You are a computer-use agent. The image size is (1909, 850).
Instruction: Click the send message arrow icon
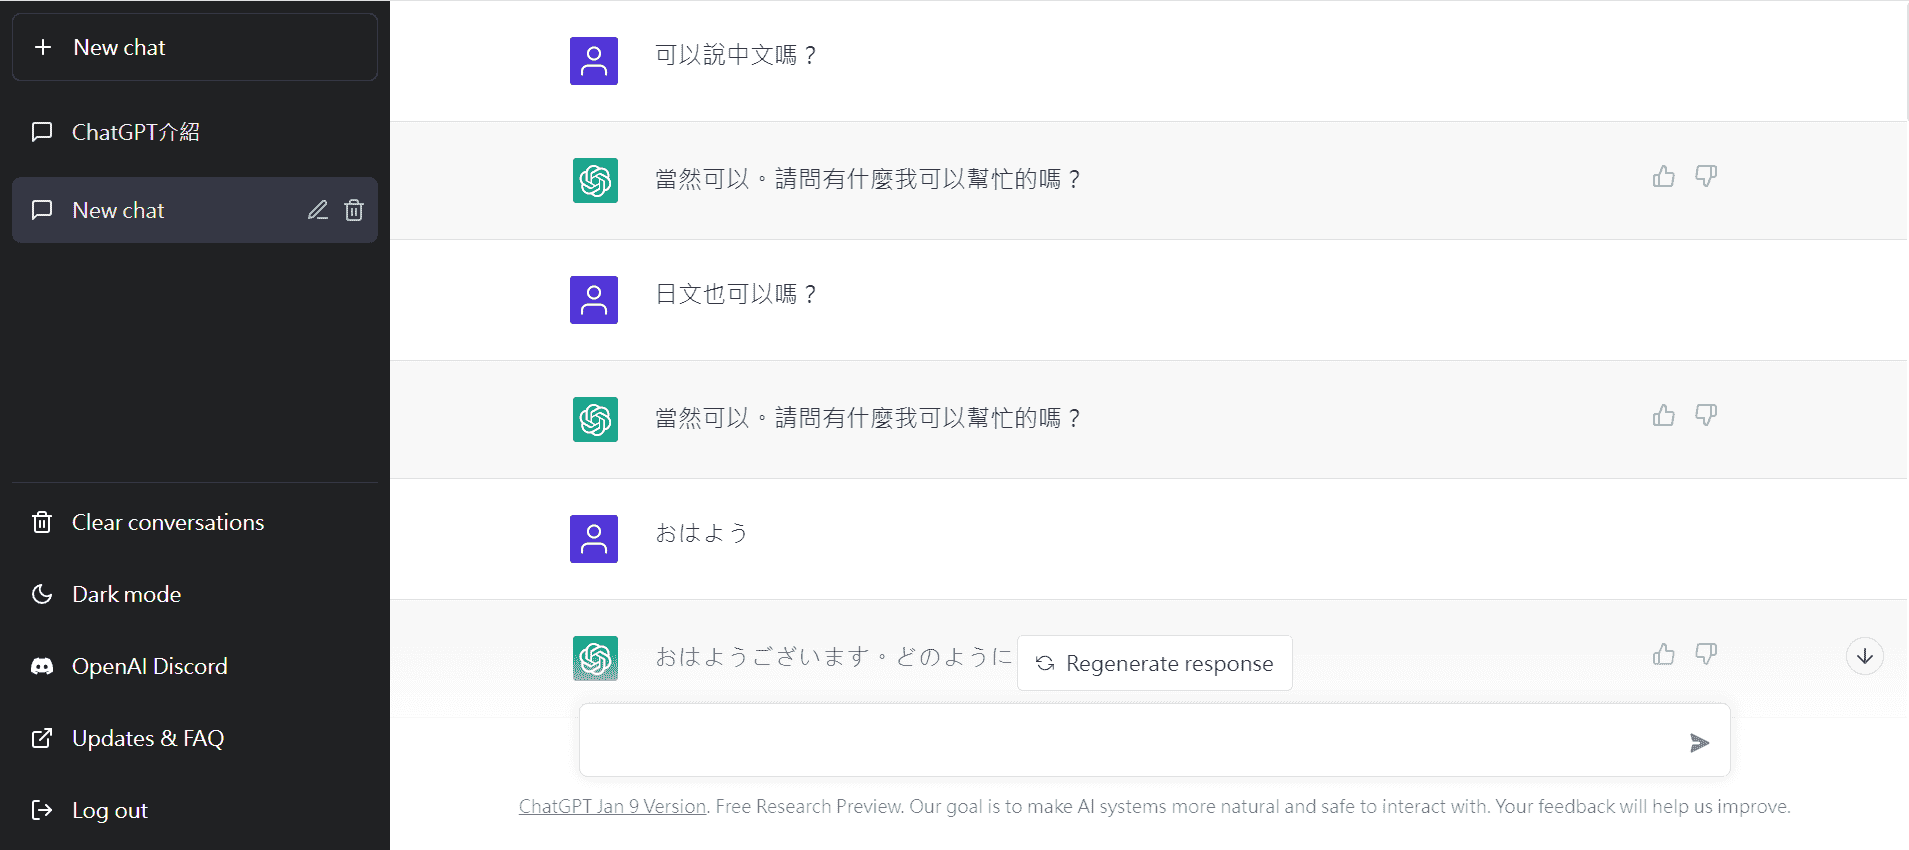(1699, 742)
